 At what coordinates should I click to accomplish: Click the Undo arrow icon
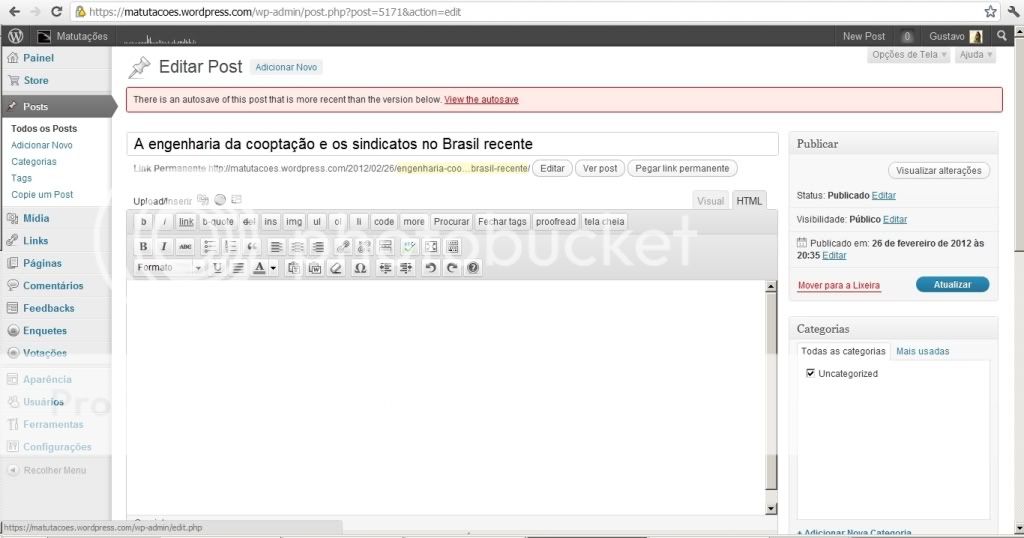430,268
